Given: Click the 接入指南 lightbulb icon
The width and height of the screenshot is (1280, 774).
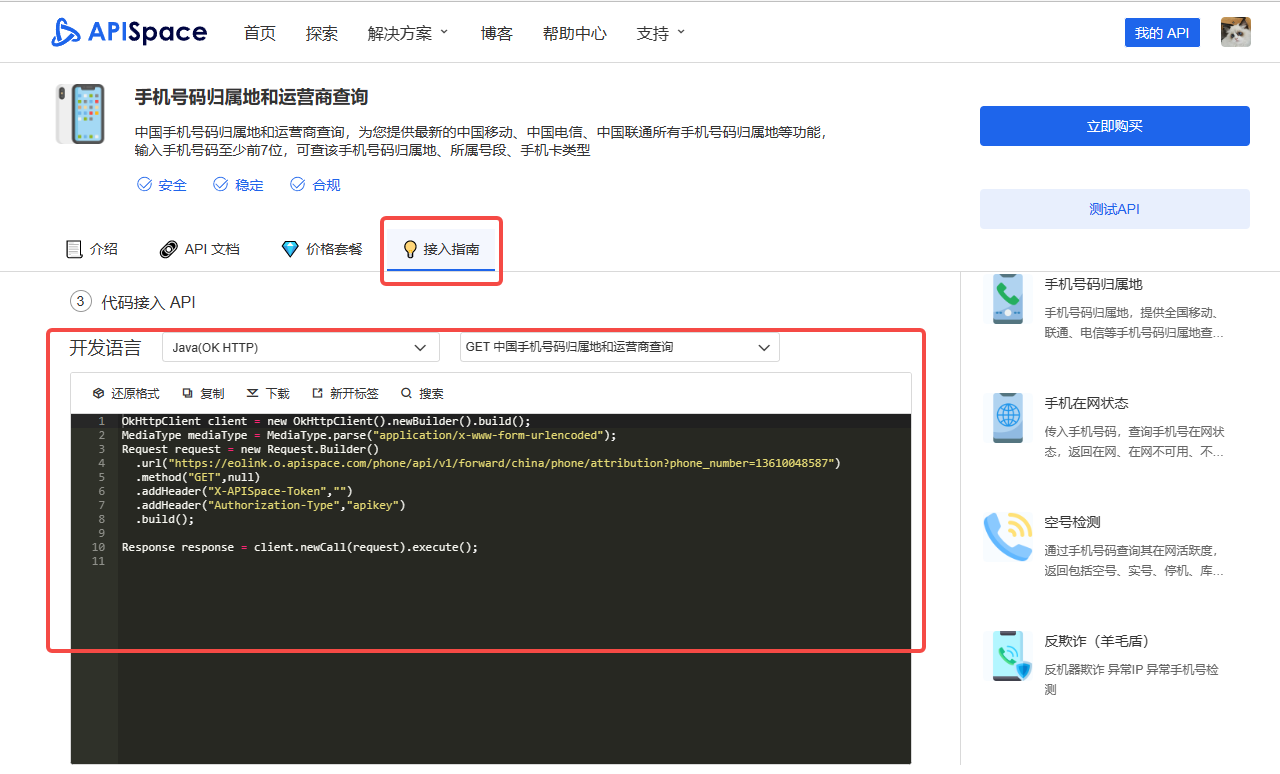Looking at the screenshot, I should point(409,249).
